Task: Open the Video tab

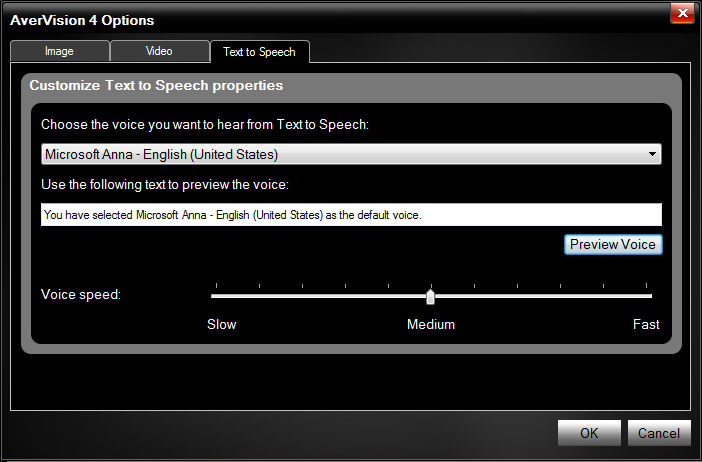Action: [x=159, y=51]
